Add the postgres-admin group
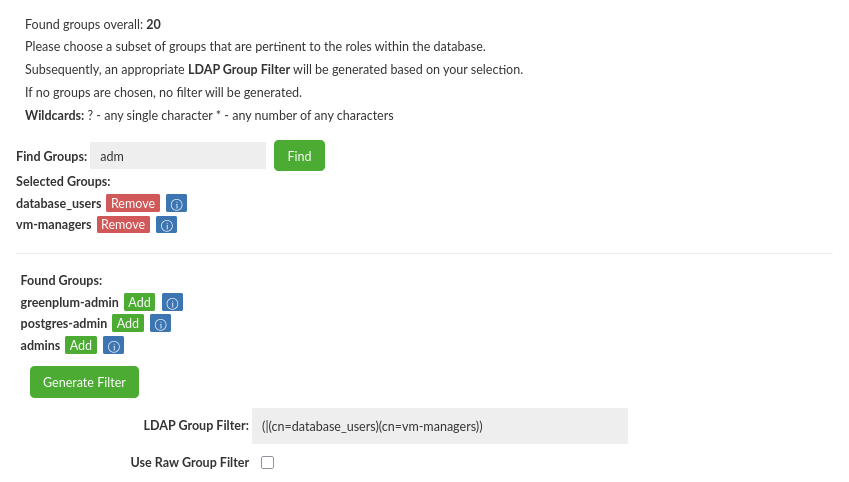This screenshot has width=849, height=482. click(x=128, y=323)
